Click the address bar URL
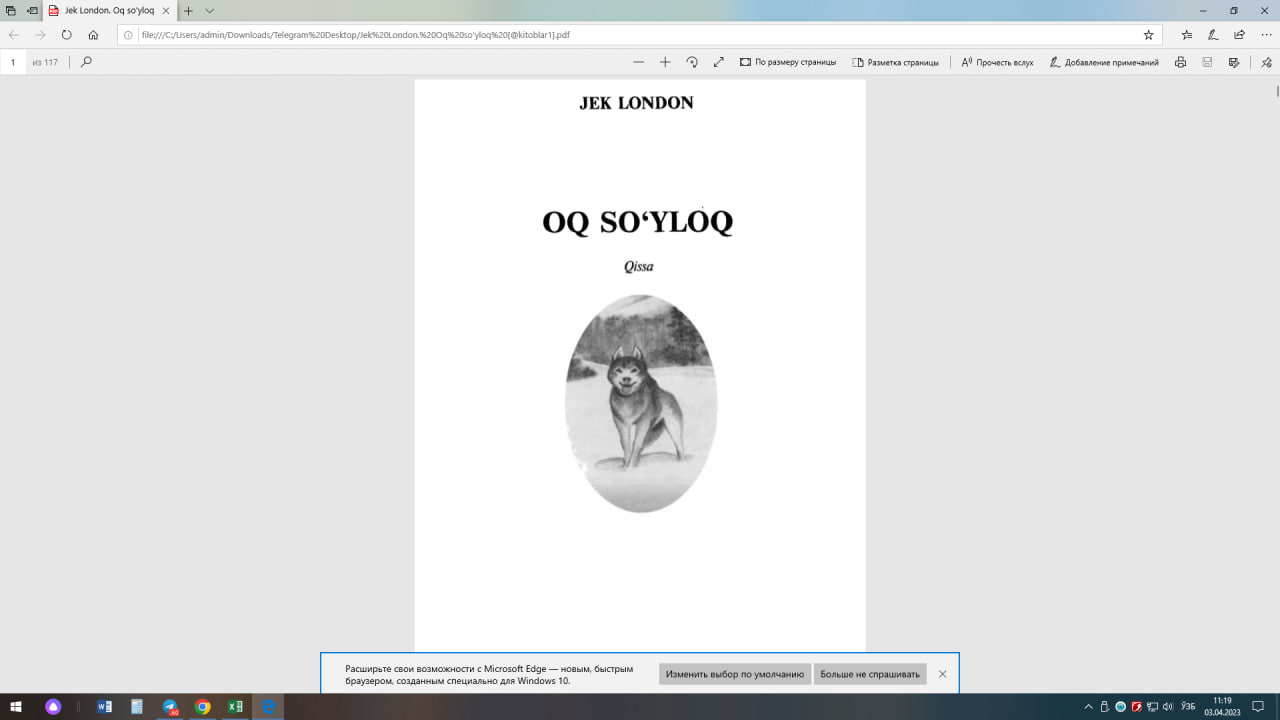This screenshot has width=1280, height=720. 356,34
